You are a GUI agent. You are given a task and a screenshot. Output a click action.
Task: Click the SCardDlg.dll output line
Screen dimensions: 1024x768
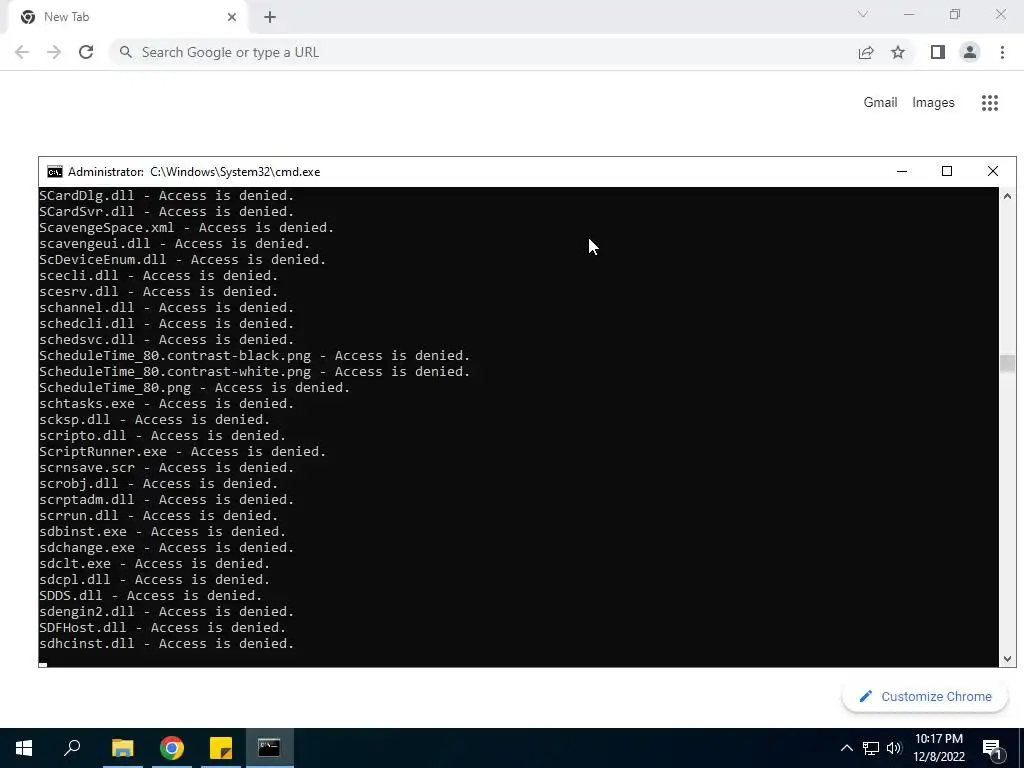click(167, 196)
